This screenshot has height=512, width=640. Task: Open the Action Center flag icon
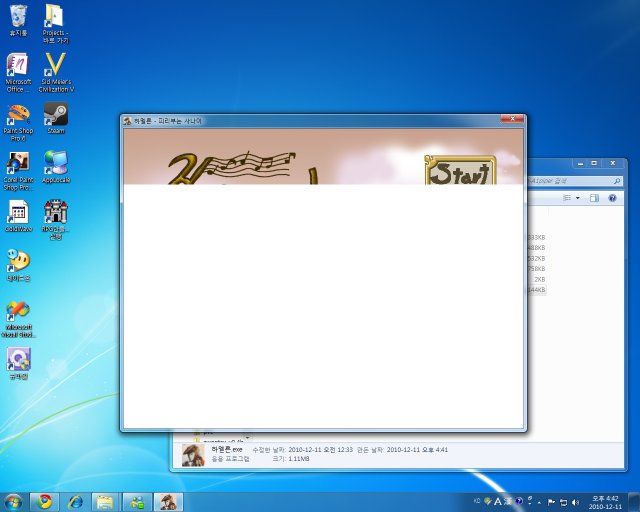click(551, 502)
